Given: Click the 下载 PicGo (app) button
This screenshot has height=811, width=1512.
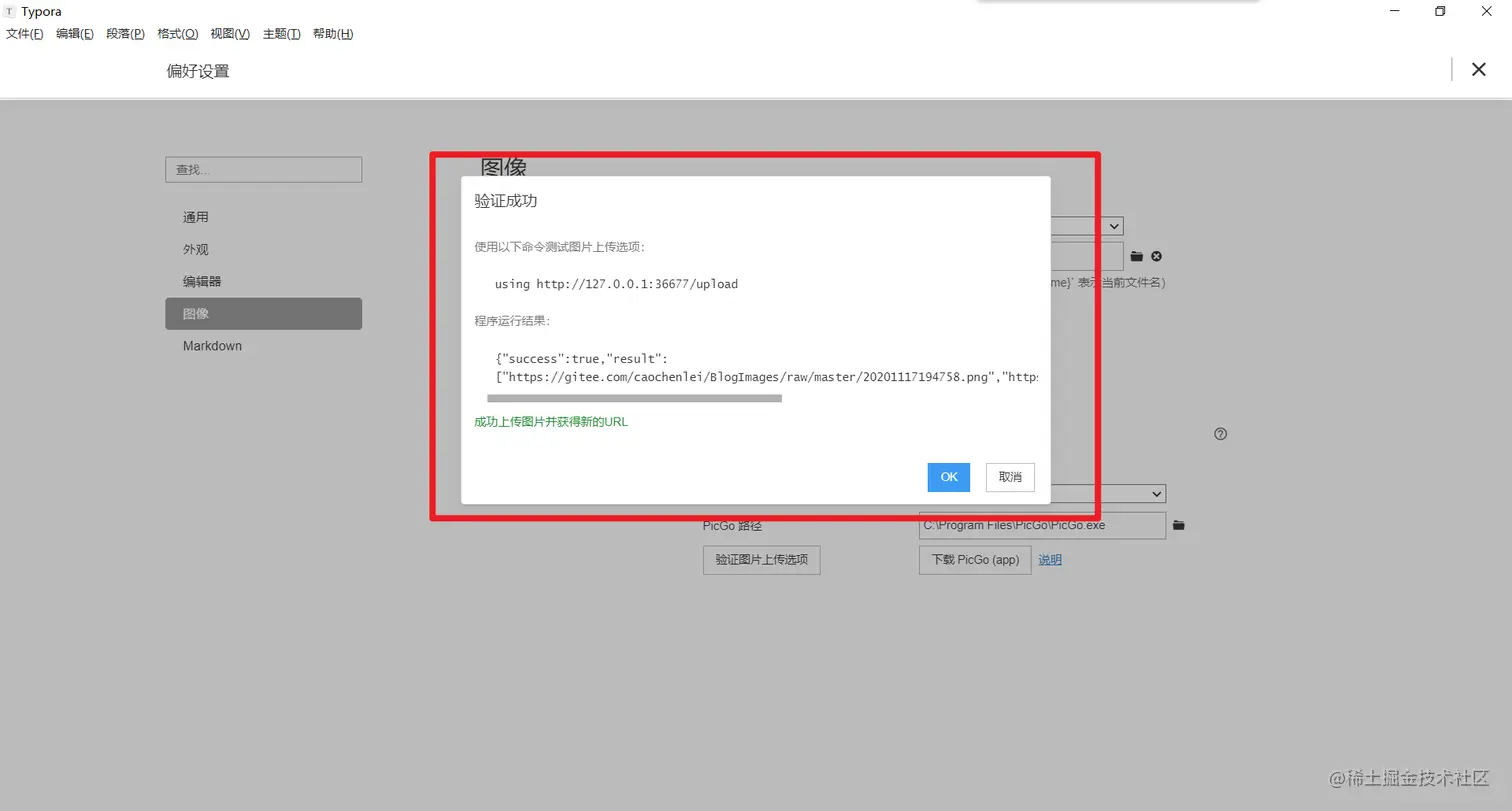Looking at the screenshot, I should coord(975,560).
